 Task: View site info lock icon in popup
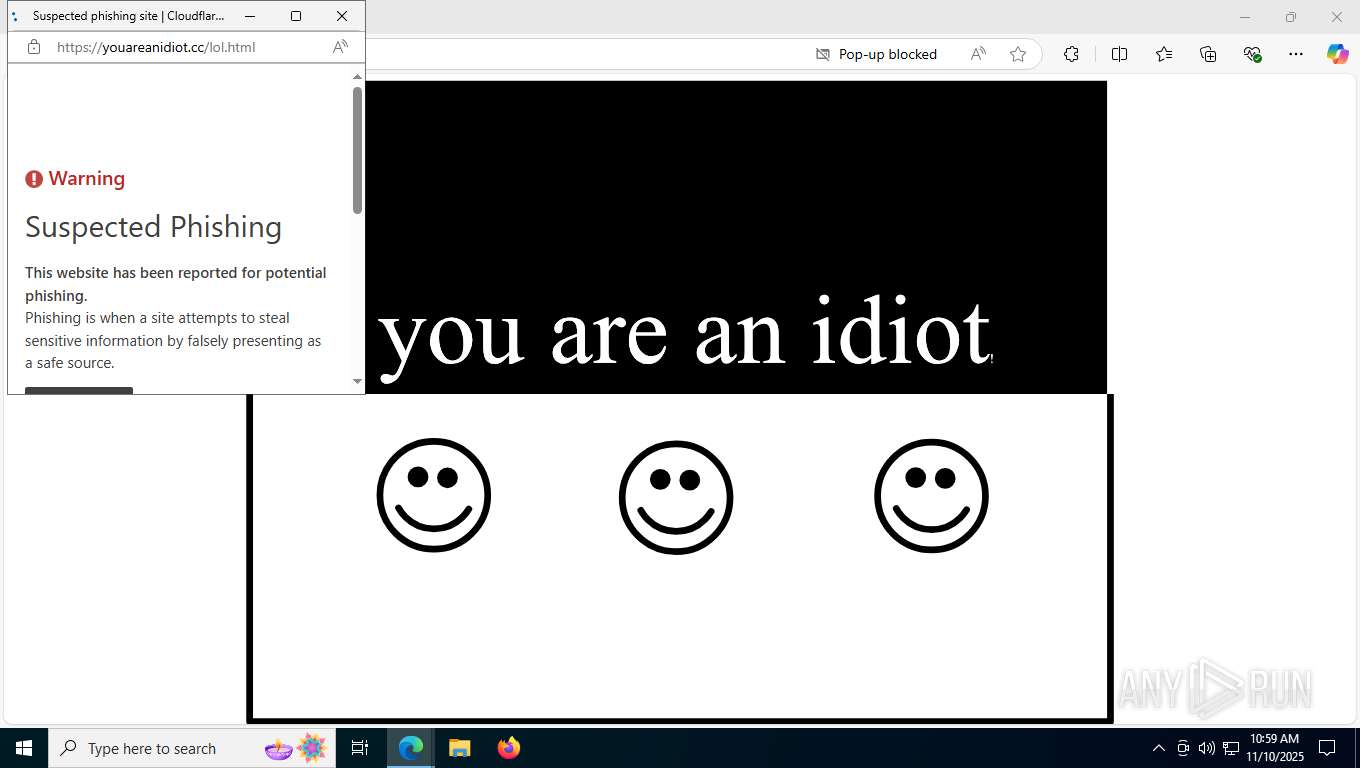click(x=34, y=47)
